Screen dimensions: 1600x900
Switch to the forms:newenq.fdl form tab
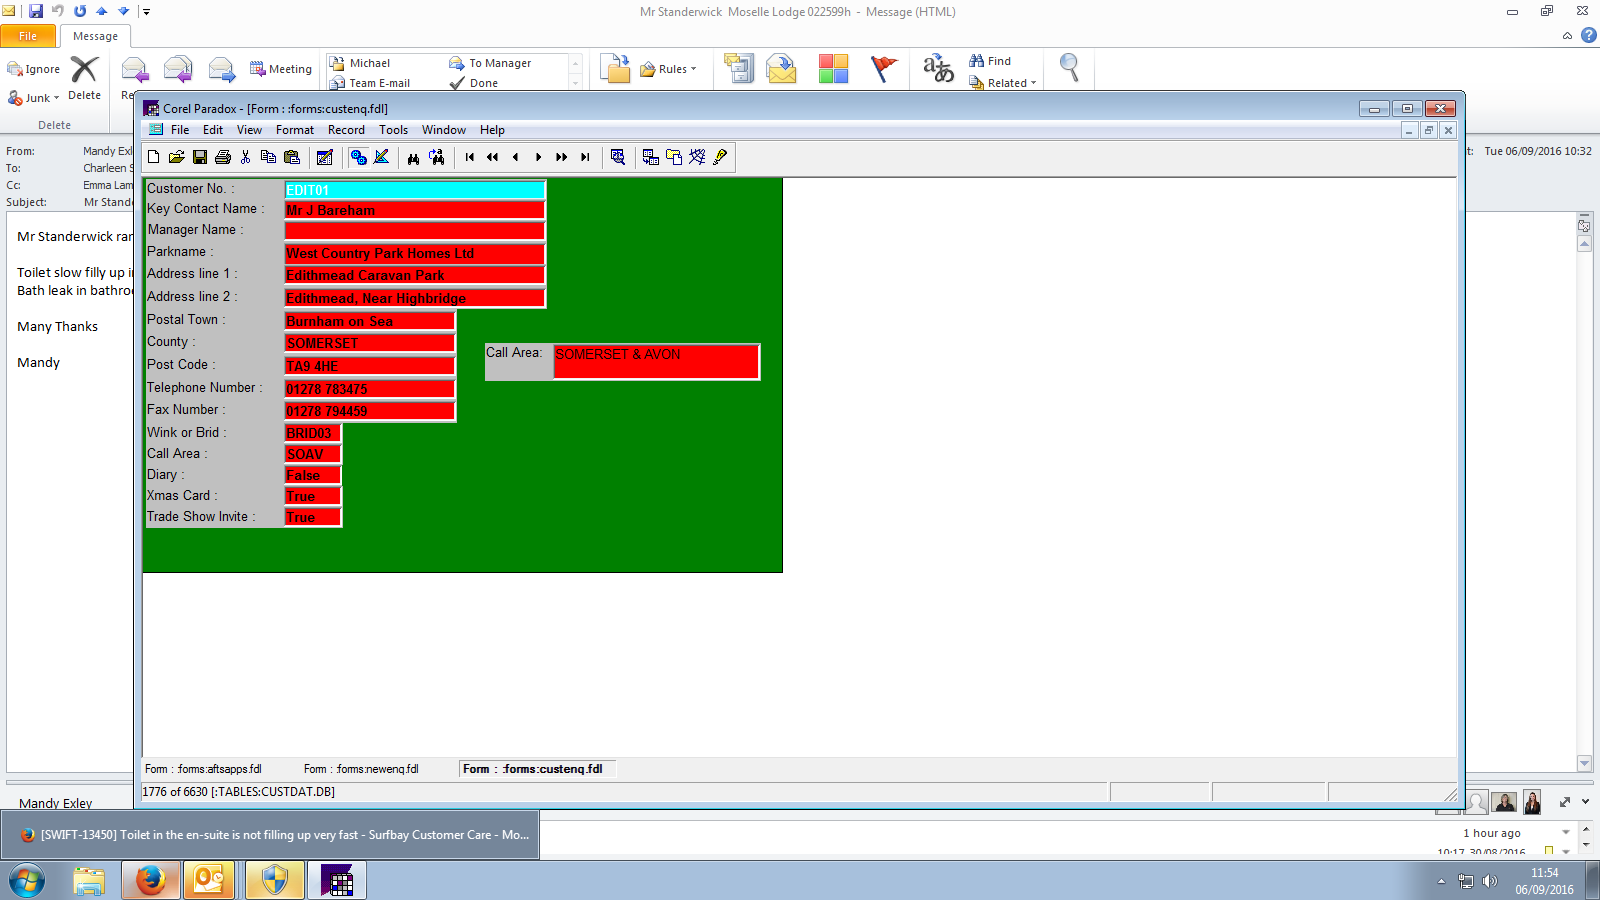361,769
